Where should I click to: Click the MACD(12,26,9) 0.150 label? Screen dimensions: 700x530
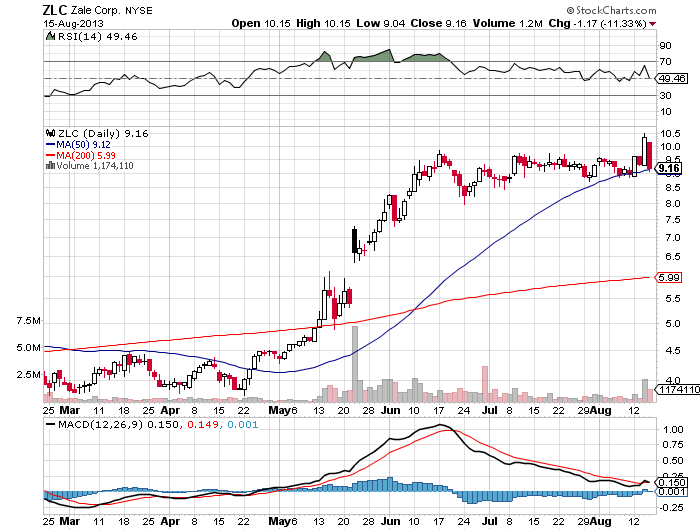[x=118, y=425]
